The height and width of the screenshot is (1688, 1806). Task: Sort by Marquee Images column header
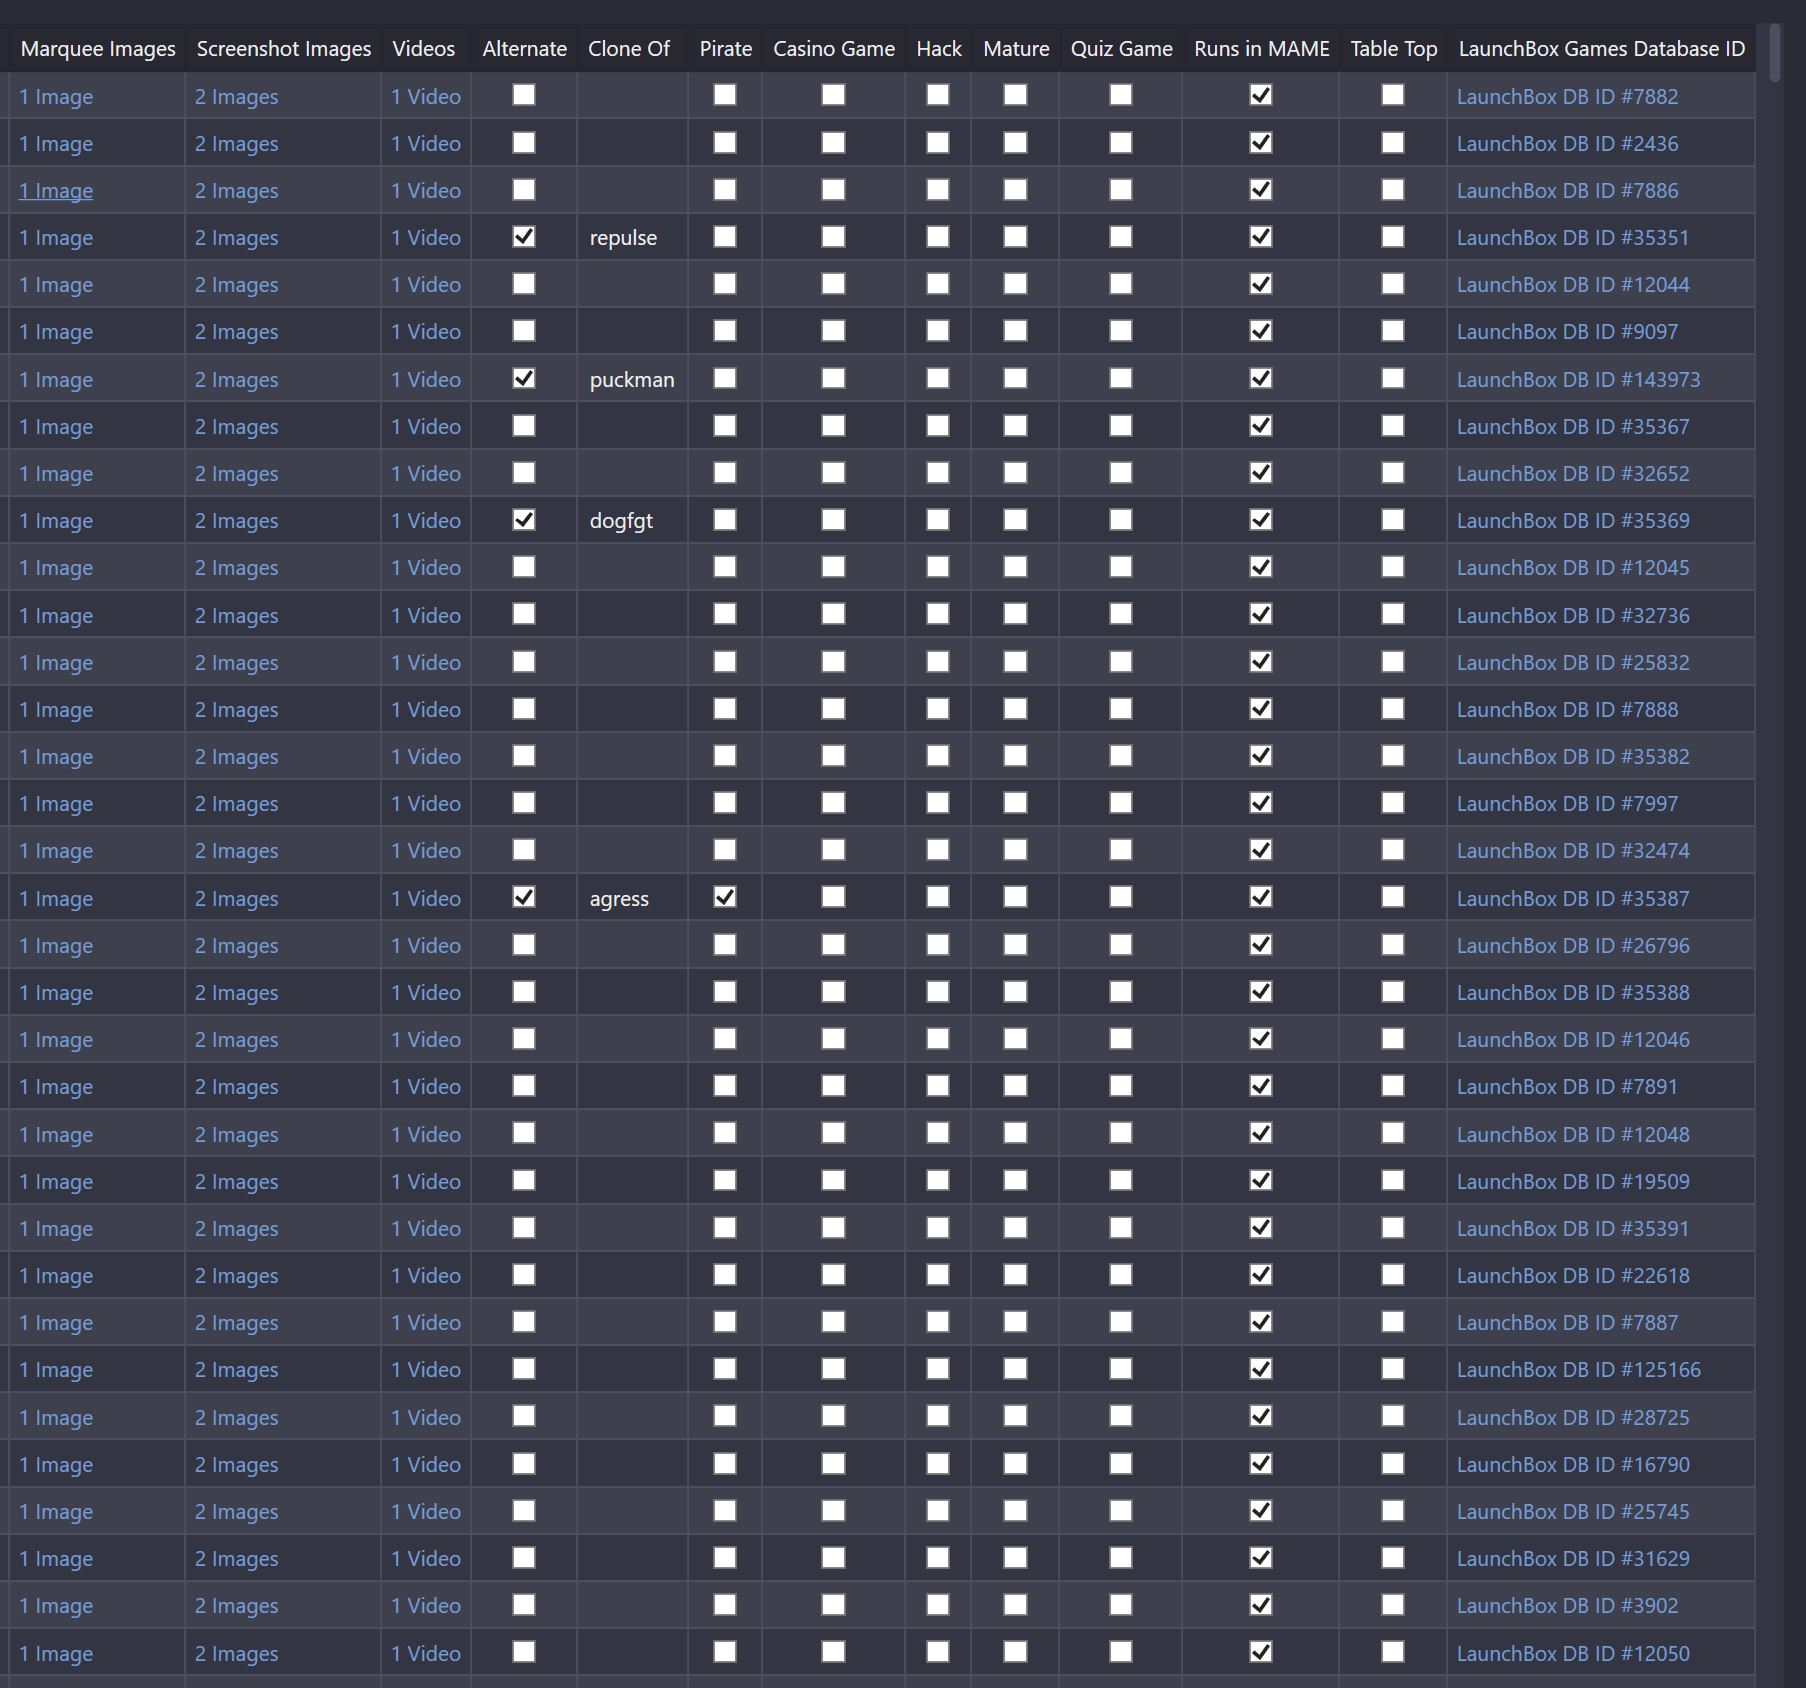click(98, 49)
